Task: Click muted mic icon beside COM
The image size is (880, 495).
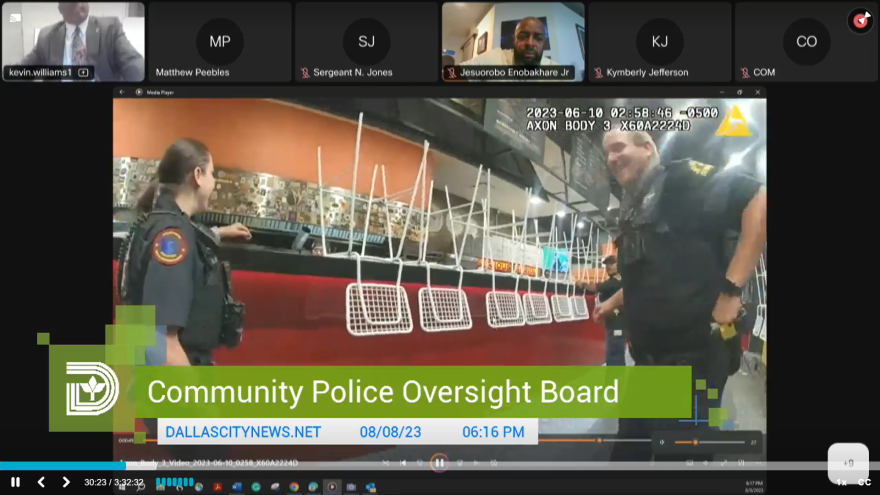Action: point(745,72)
